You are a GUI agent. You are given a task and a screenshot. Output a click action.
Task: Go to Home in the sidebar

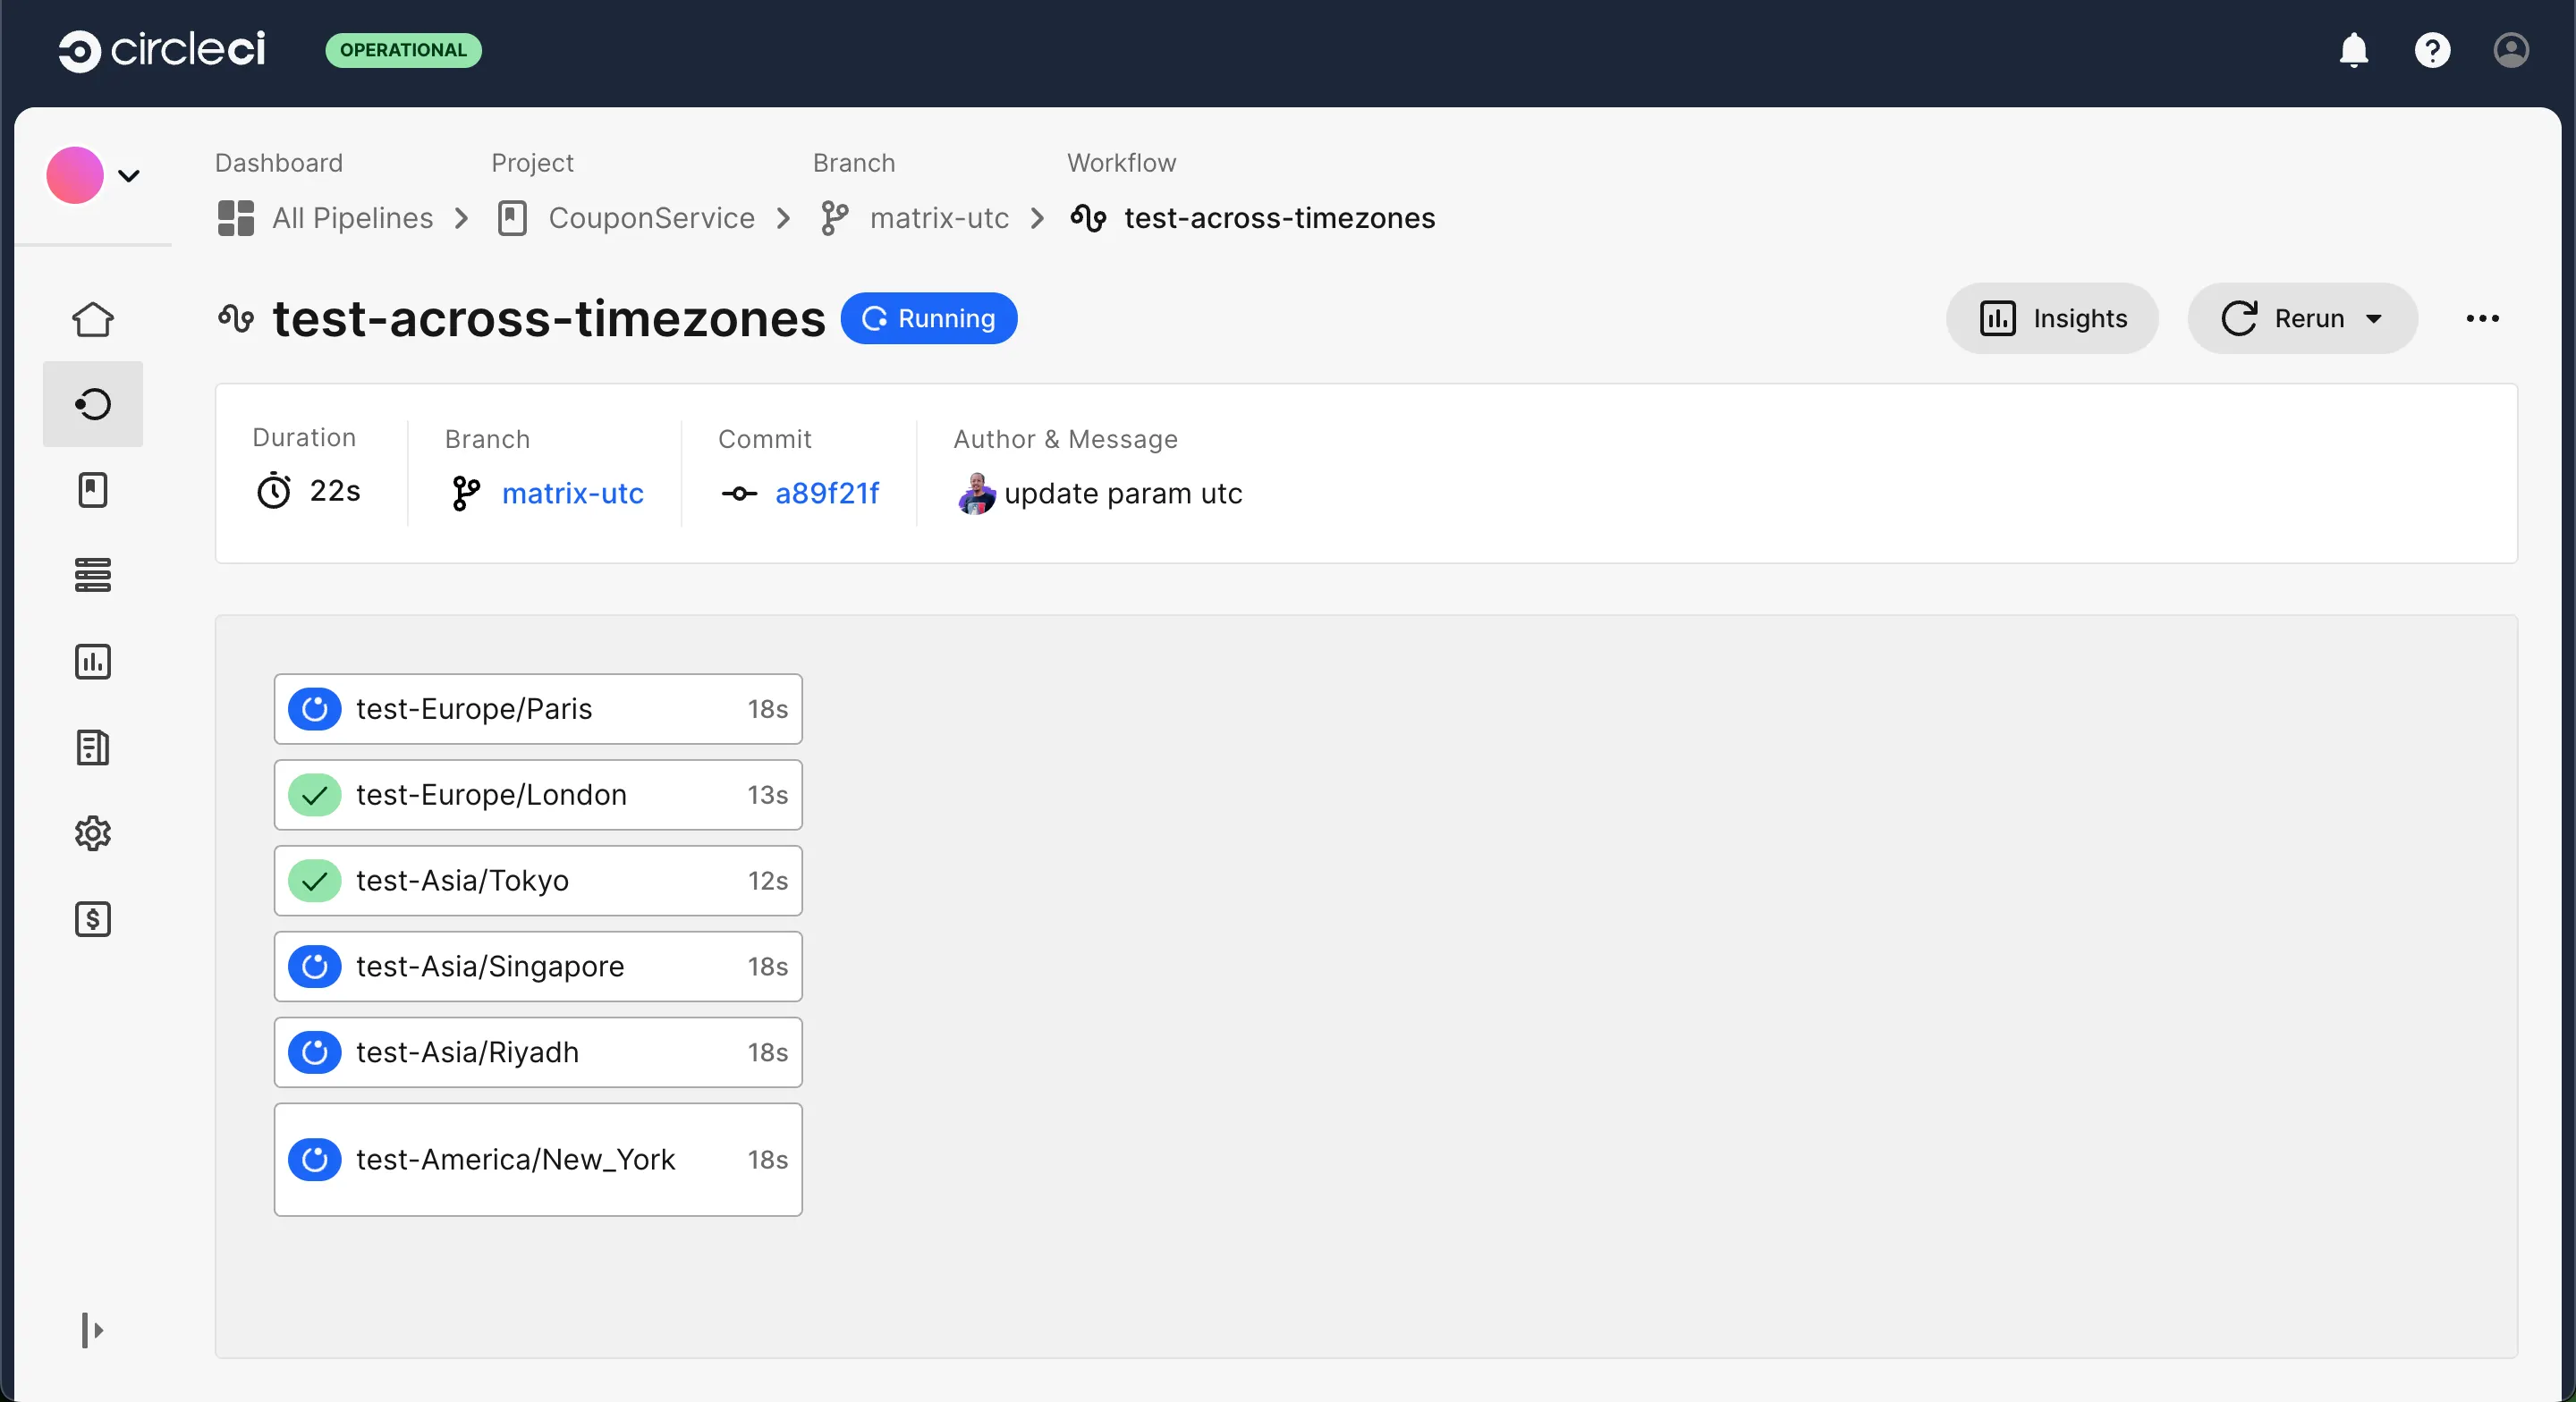click(93, 319)
